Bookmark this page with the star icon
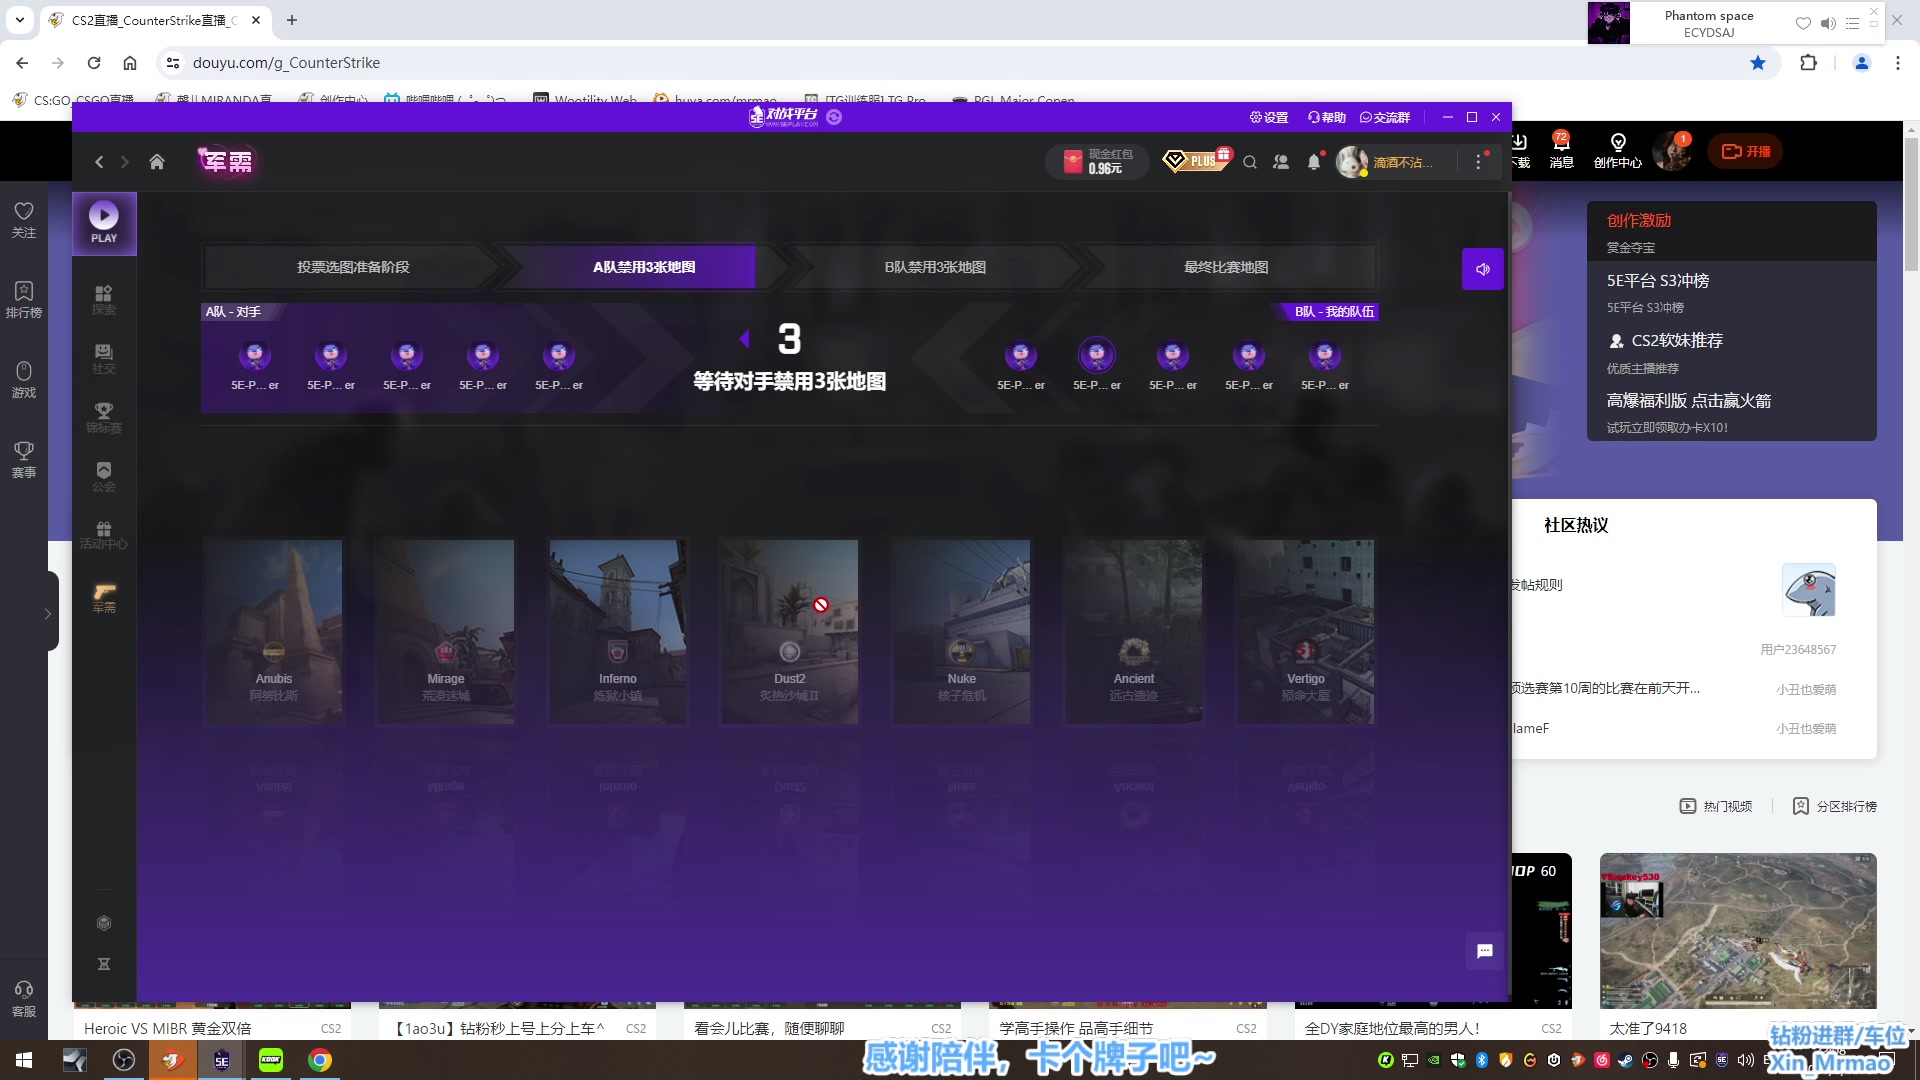This screenshot has width=1920, height=1080. click(1758, 63)
